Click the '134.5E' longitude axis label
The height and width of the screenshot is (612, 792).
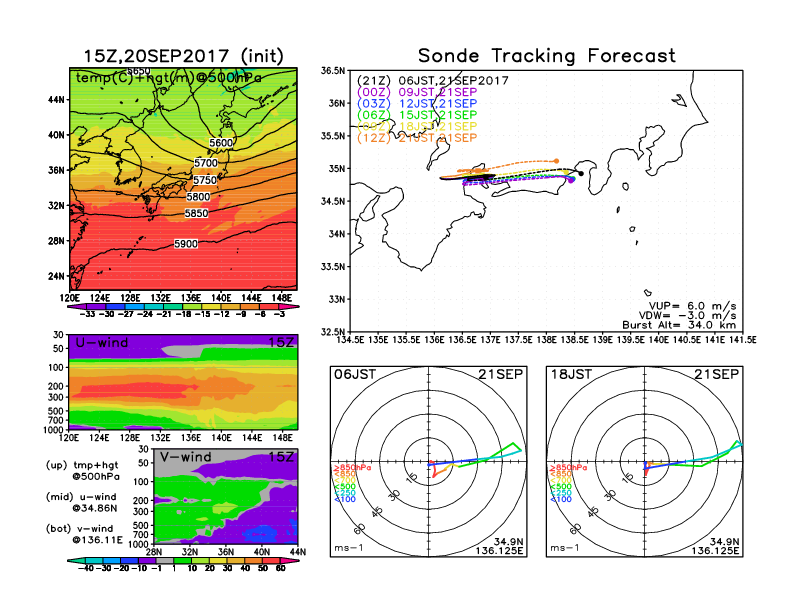click(350, 340)
